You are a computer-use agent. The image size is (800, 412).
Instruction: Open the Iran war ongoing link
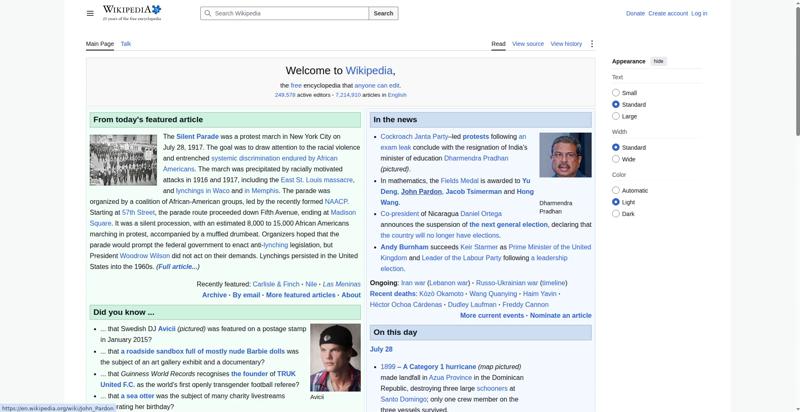[413, 283]
